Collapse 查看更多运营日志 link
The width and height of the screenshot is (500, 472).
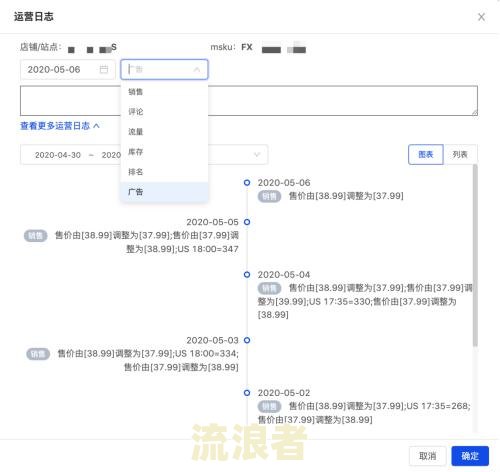click(60, 126)
